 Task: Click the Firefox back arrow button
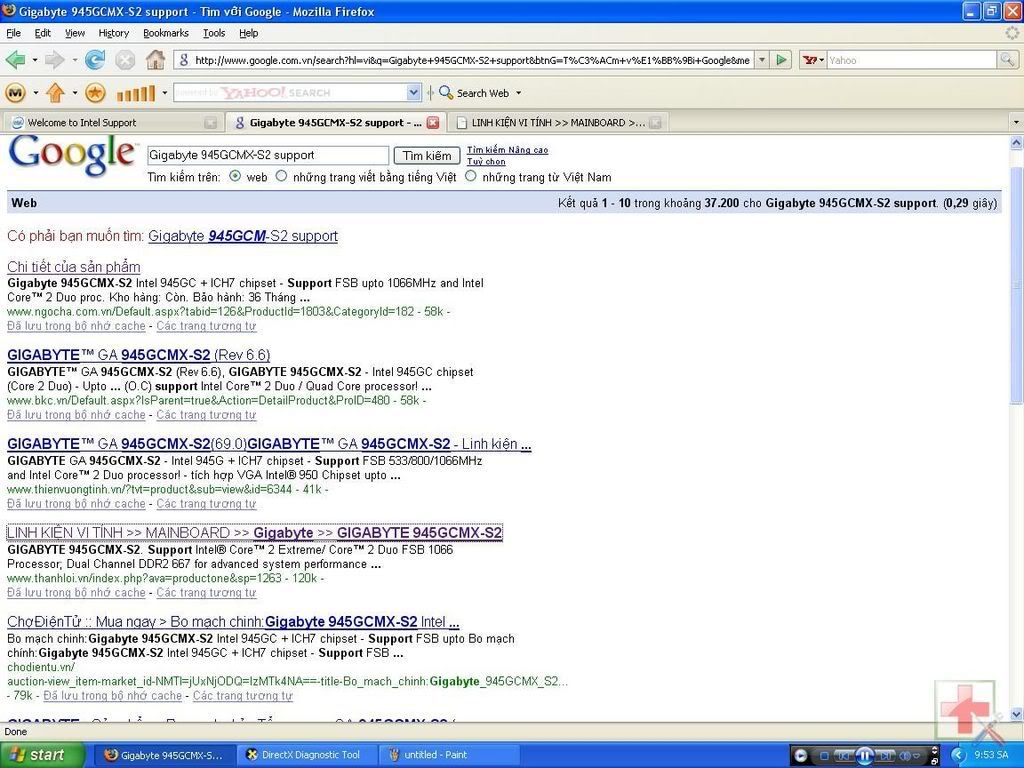pos(16,60)
